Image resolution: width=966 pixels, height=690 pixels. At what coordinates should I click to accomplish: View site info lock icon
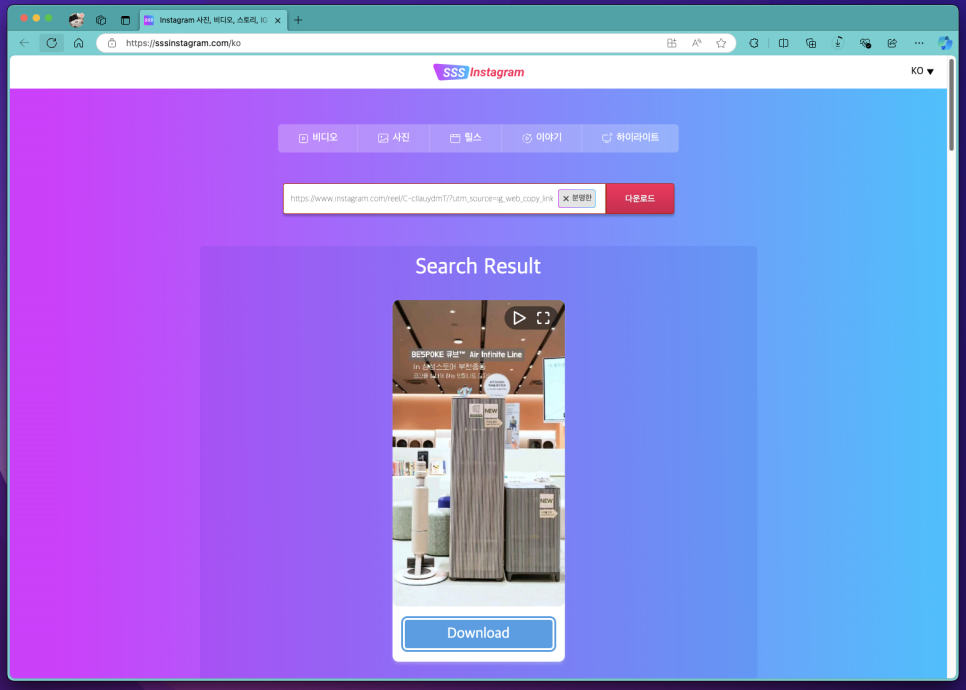[x=112, y=43]
